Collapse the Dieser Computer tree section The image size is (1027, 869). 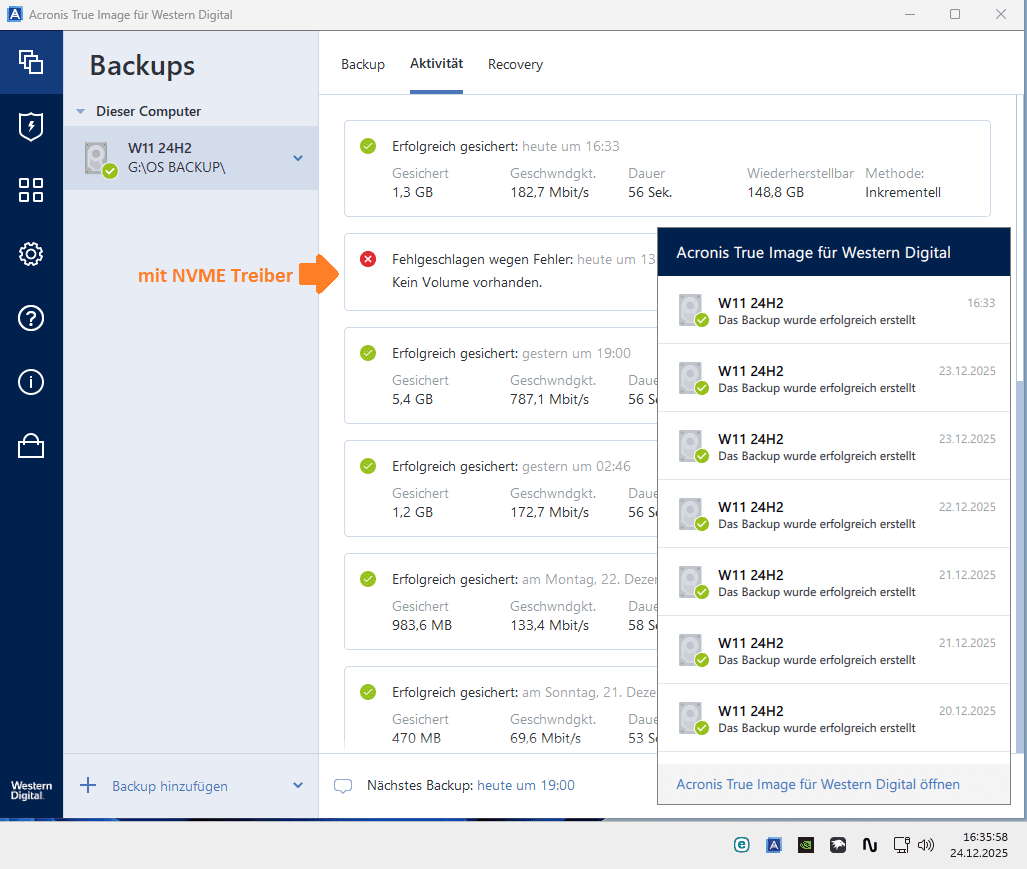pyautogui.click(x=80, y=111)
